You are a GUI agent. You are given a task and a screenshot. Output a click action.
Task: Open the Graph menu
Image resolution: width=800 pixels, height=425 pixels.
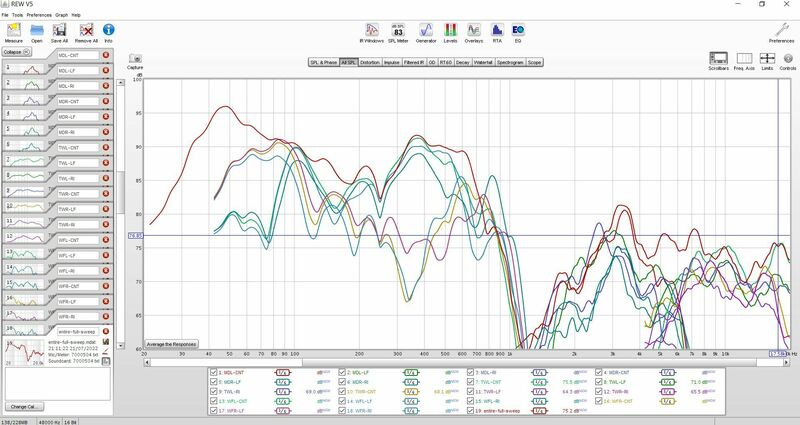(61, 15)
